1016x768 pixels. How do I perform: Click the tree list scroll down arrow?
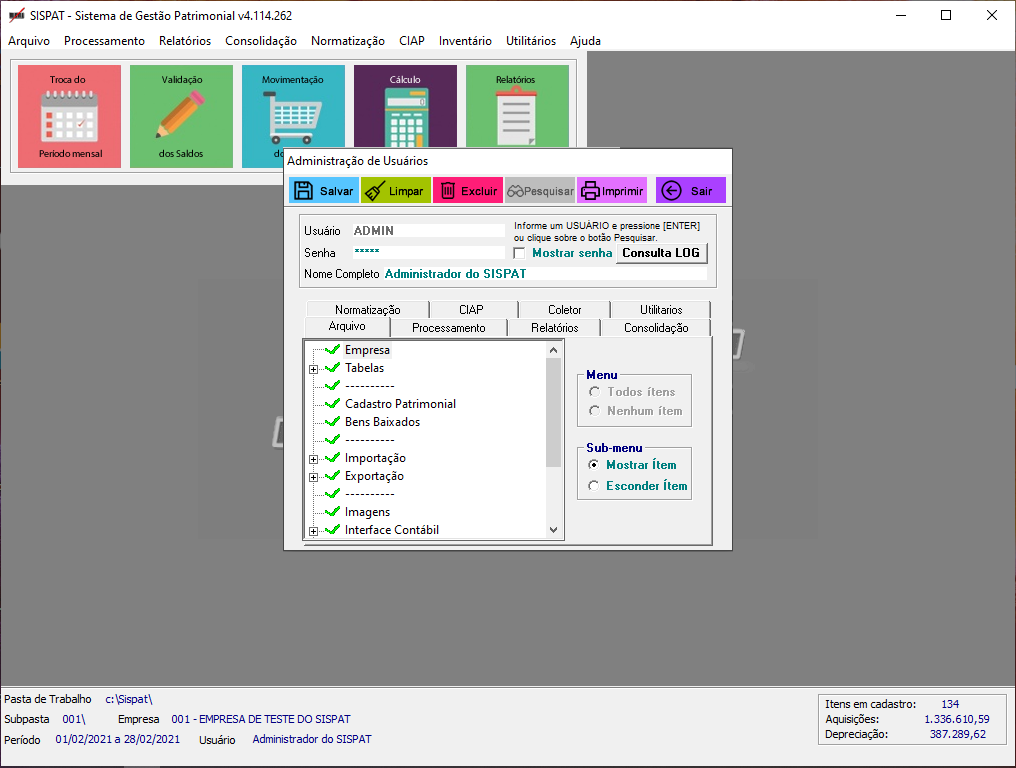pyautogui.click(x=554, y=530)
